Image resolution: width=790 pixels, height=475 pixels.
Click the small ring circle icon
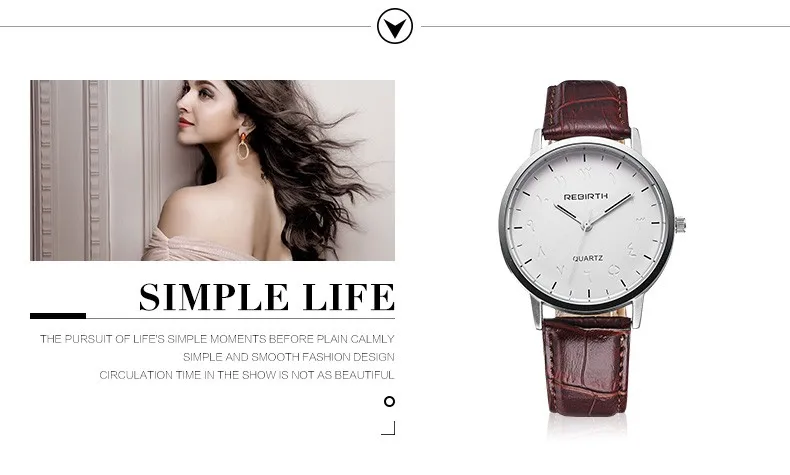point(389,401)
